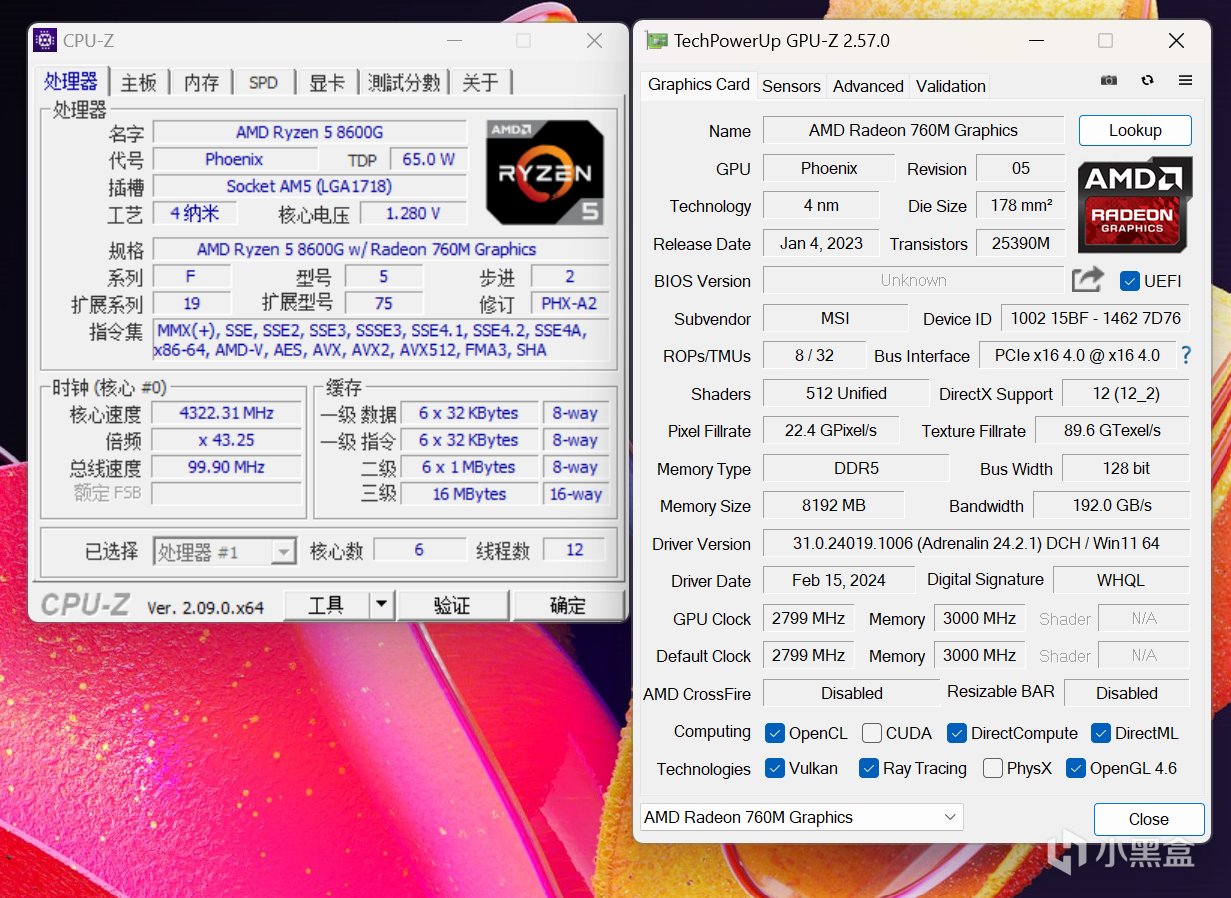1231x898 pixels.
Task: Close the CPU-Z window
Action: [x=594, y=40]
